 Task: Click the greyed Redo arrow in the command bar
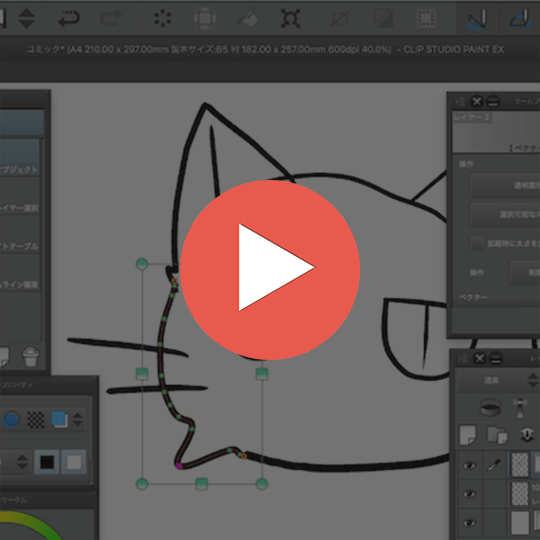[x=111, y=18]
